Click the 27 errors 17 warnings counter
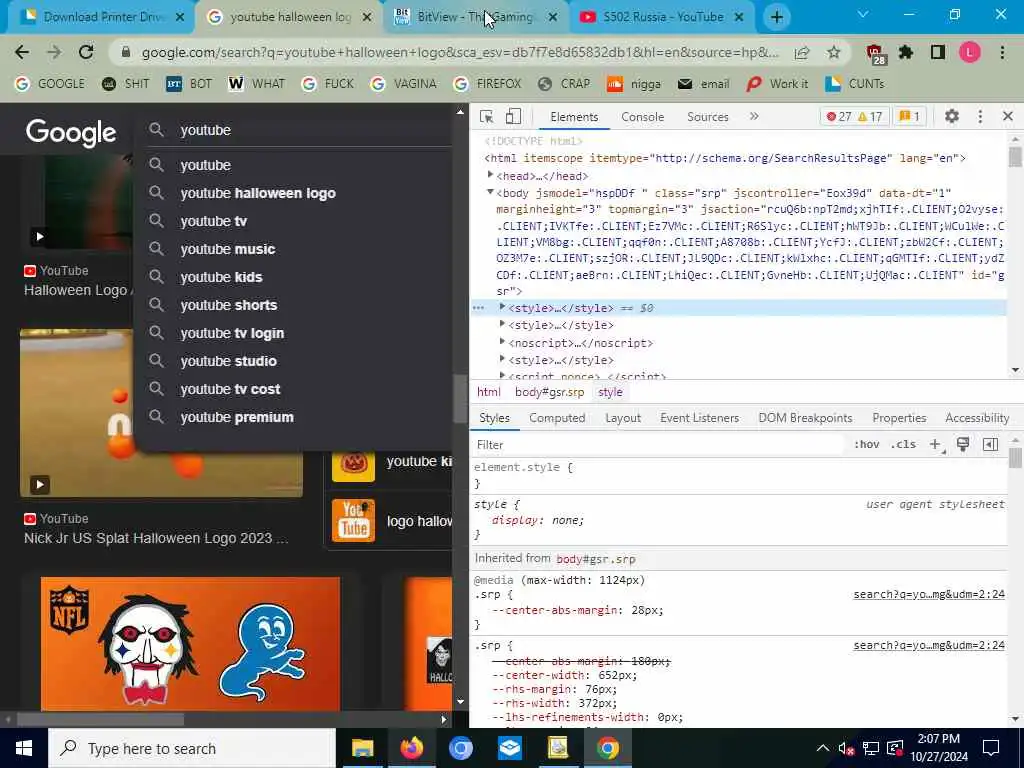The width and height of the screenshot is (1024, 768). (x=854, y=117)
